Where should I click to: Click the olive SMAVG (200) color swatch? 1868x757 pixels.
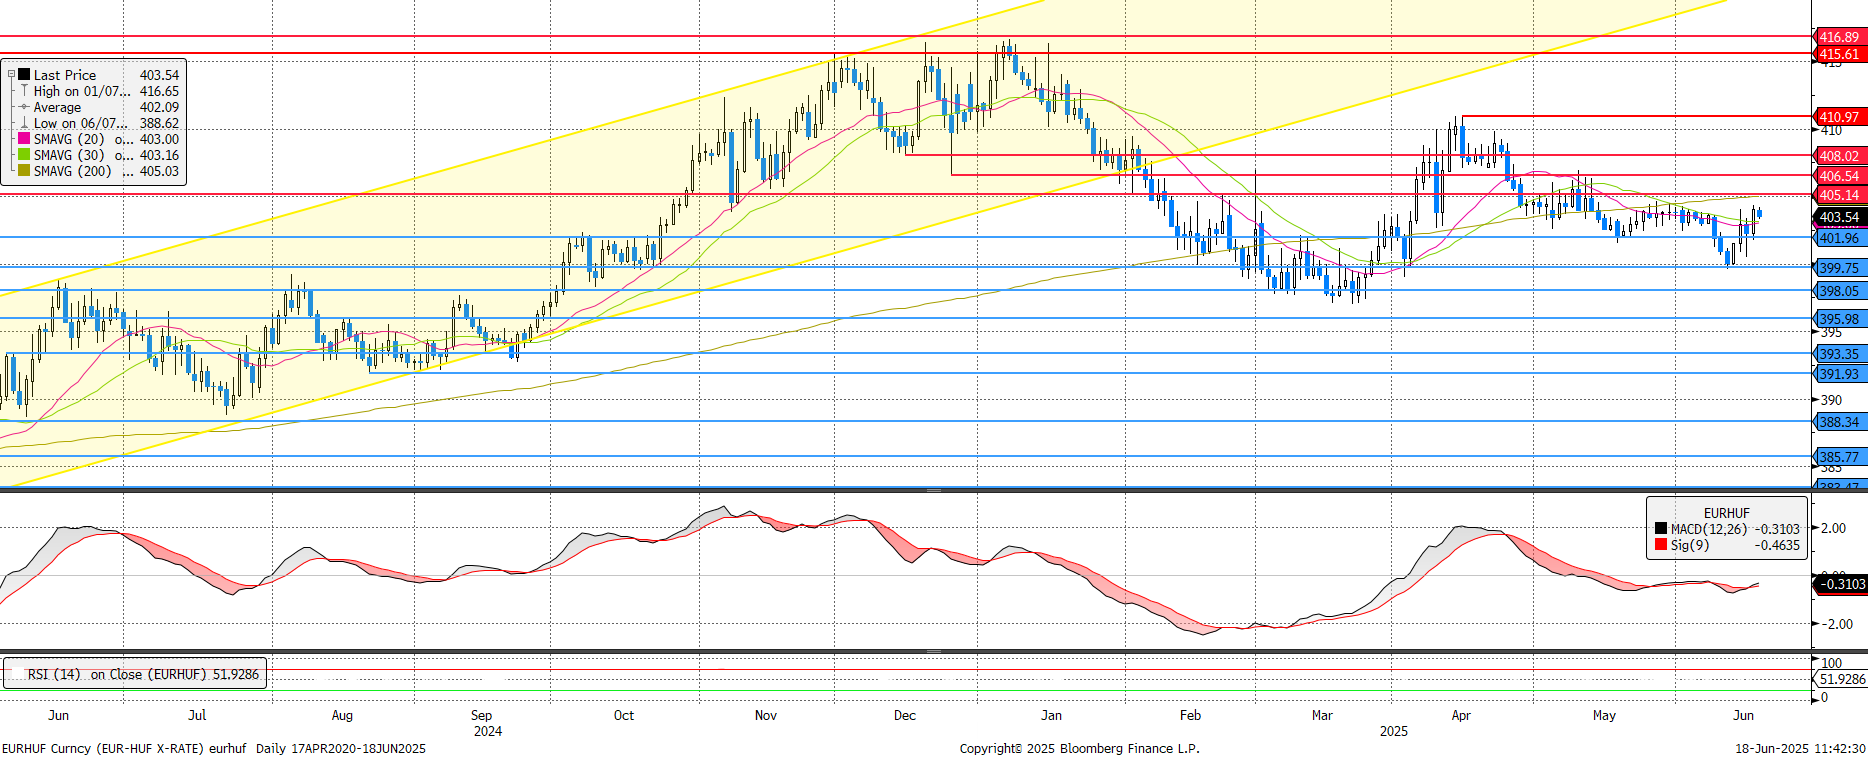[24, 170]
